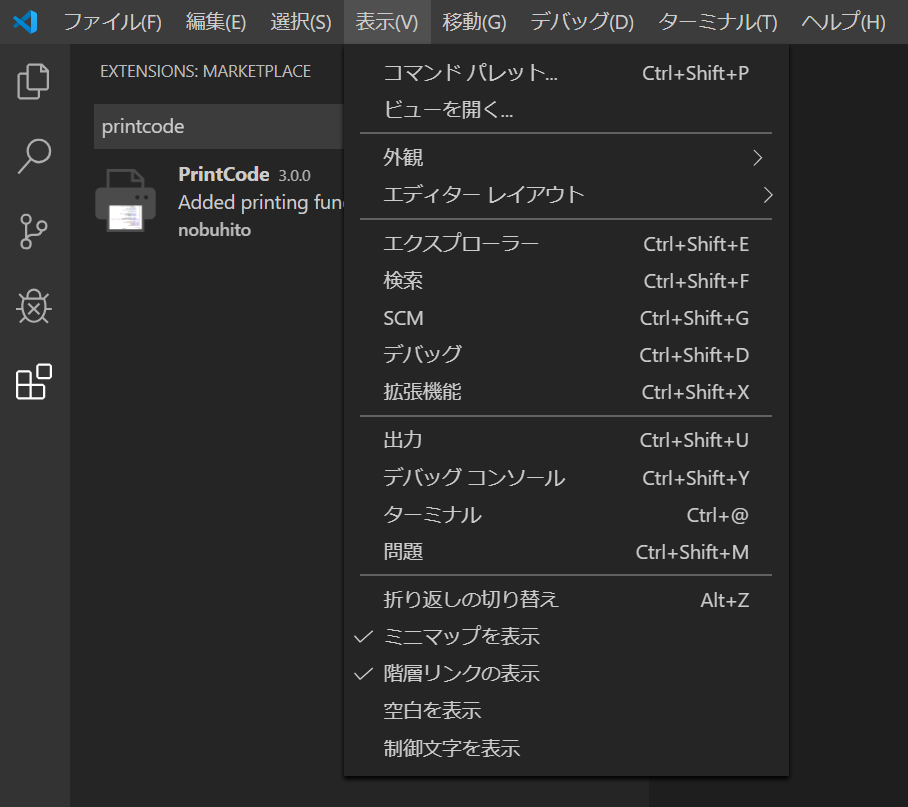
Task: Click the printcode search input field
Action: (x=218, y=126)
